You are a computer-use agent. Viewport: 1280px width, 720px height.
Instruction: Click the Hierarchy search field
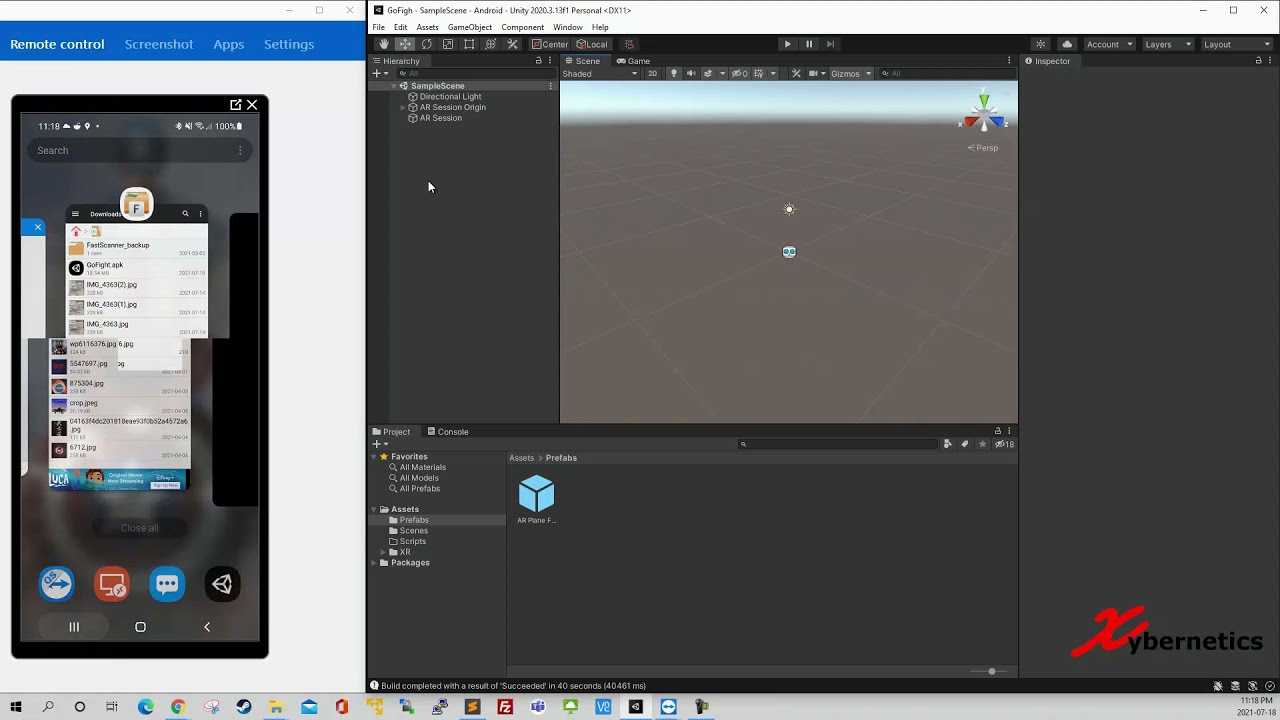point(473,73)
